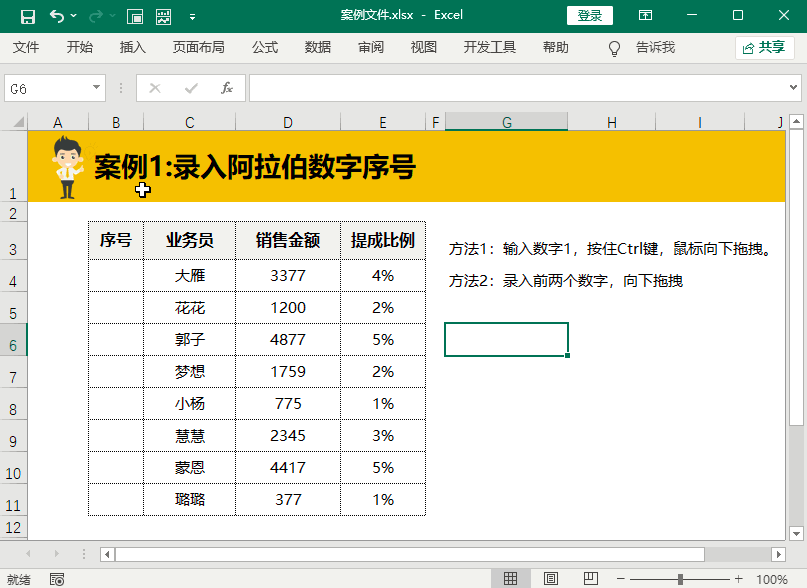Expand the Customize Quick Access Toolbar dropdown

pyautogui.click(x=192, y=16)
